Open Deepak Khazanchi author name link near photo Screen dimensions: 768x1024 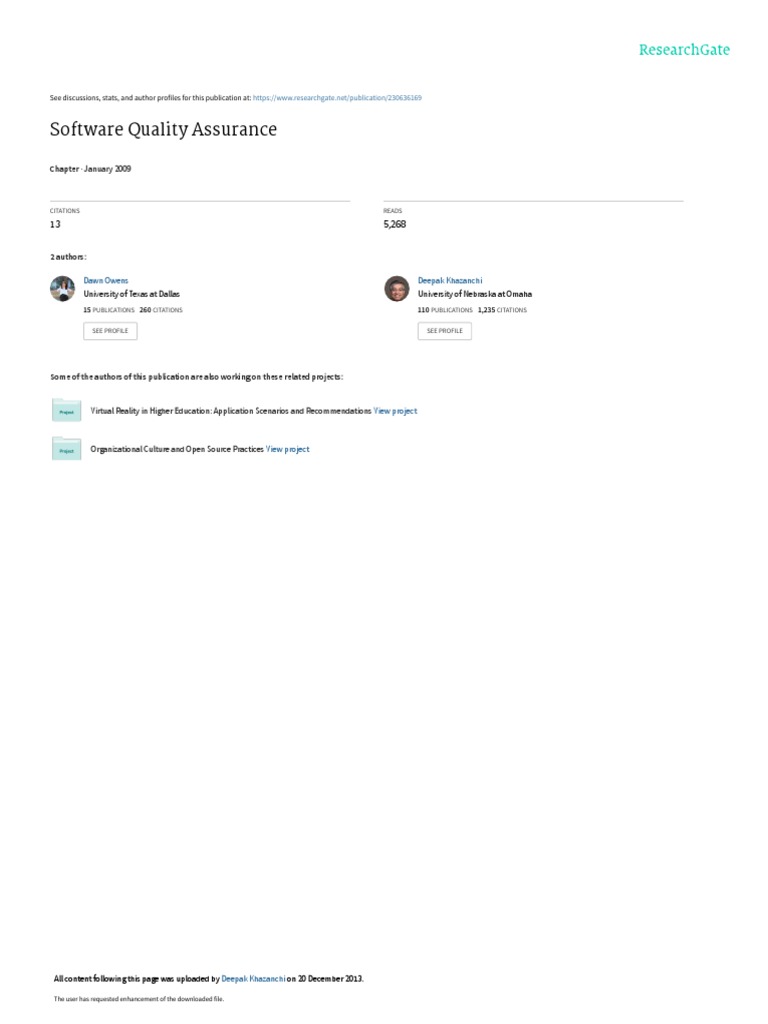tap(450, 281)
